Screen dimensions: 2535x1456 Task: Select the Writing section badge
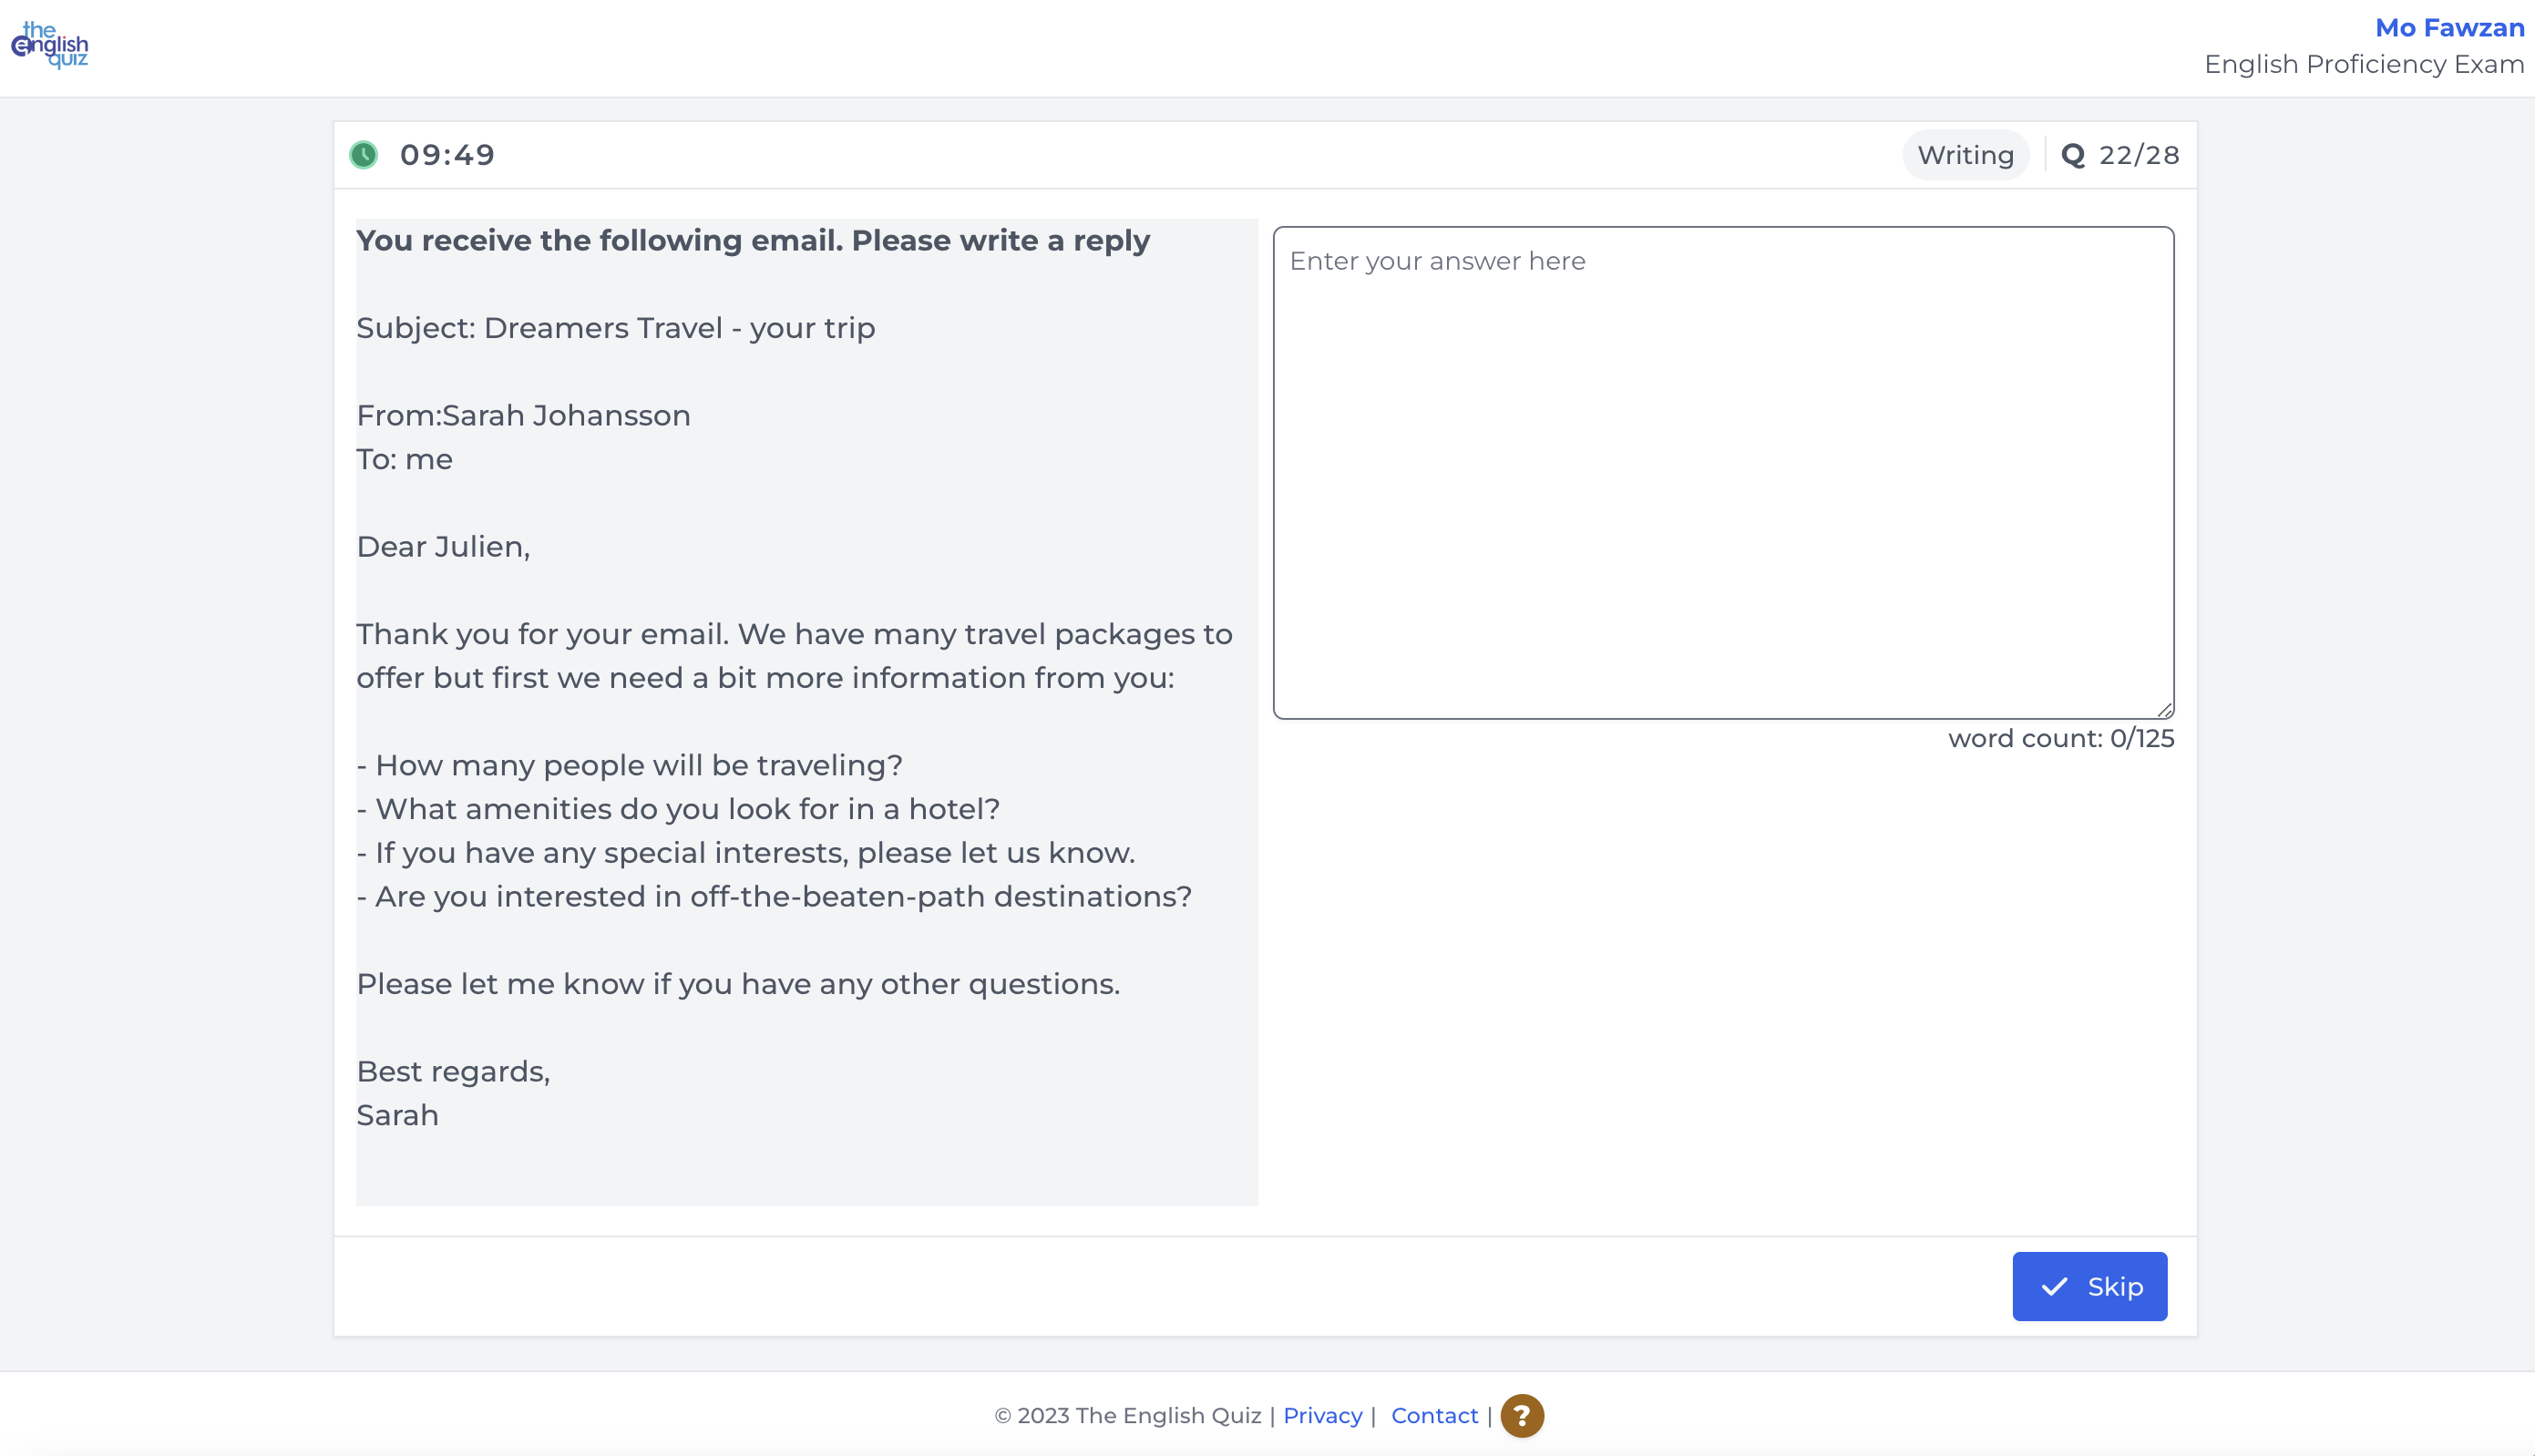pos(1965,155)
